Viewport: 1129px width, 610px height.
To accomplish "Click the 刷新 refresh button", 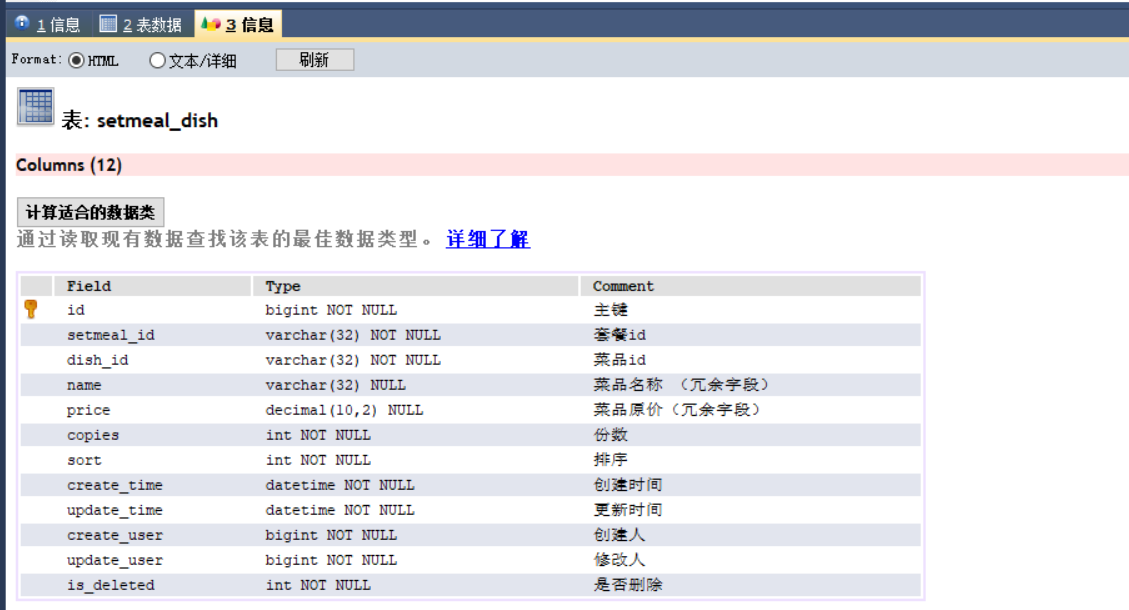I will tap(315, 60).
